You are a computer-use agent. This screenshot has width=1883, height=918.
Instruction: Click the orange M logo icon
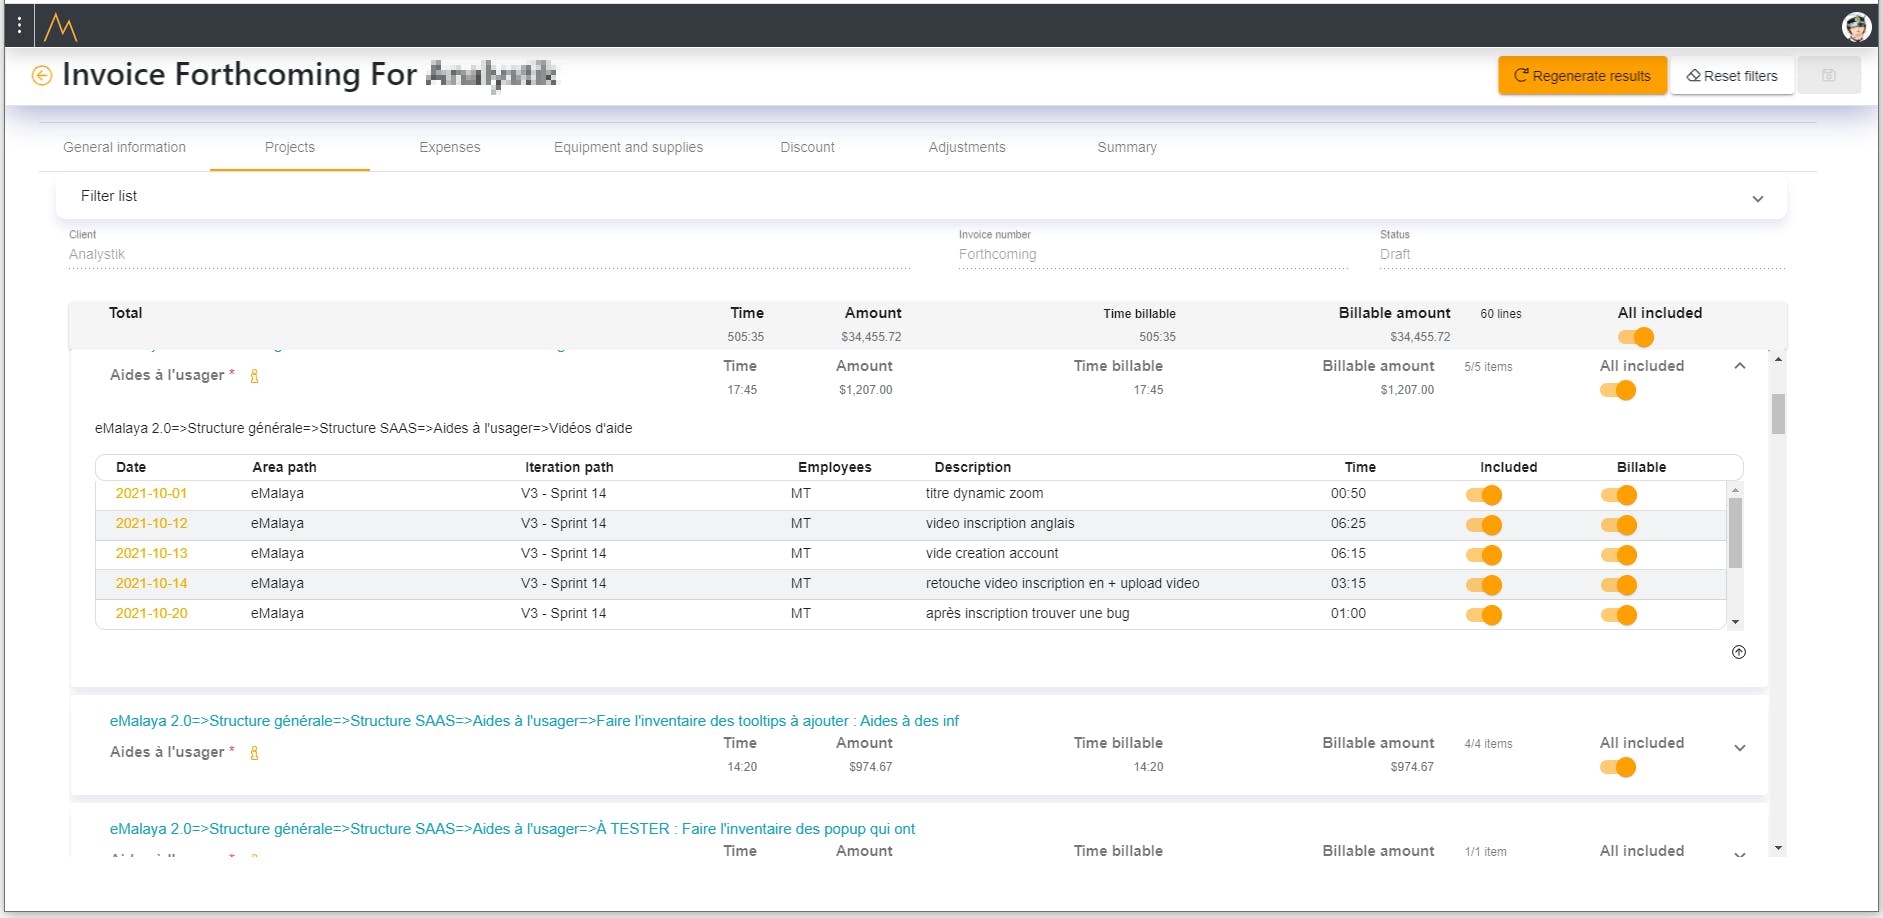click(x=61, y=26)
